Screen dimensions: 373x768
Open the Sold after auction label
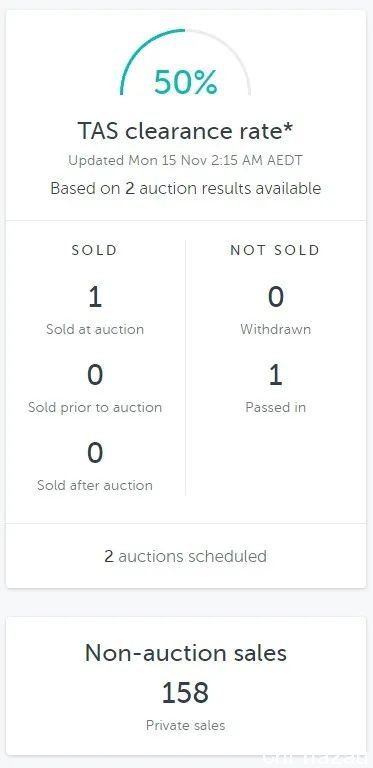pyautogui.click(x=95, y=485)
